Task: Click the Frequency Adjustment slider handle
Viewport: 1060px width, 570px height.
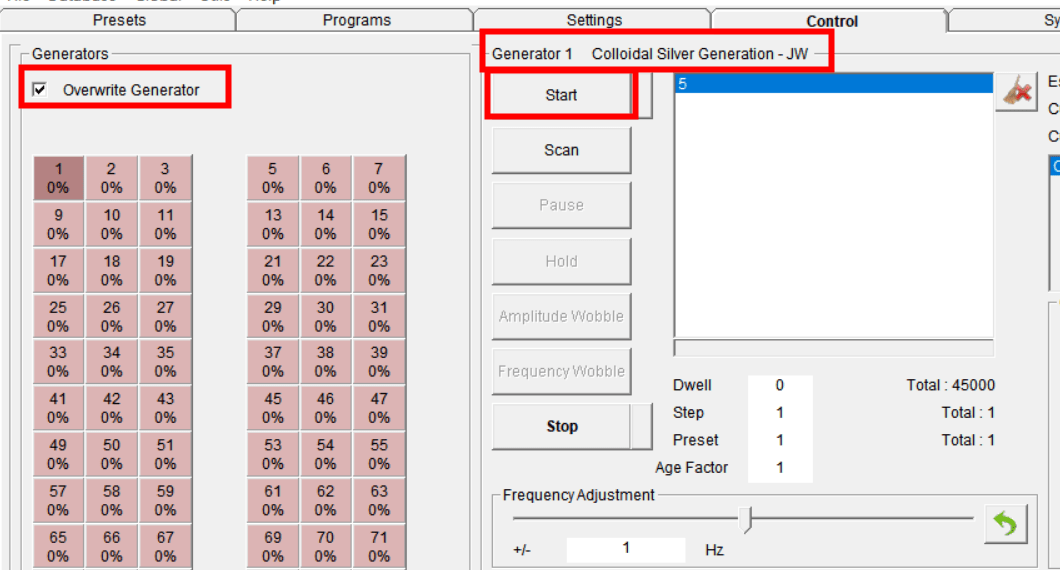Action: coord(745,520)
